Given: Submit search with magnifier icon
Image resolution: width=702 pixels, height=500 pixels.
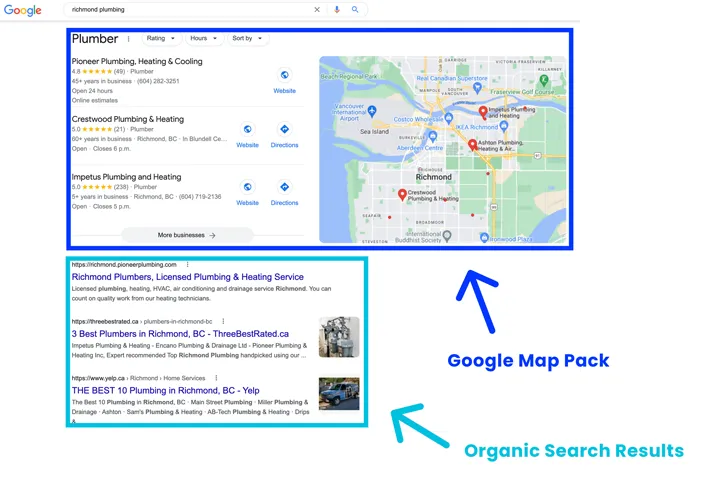Looking at the screenshot, I should pyautogui.click(x=355, y=9).
